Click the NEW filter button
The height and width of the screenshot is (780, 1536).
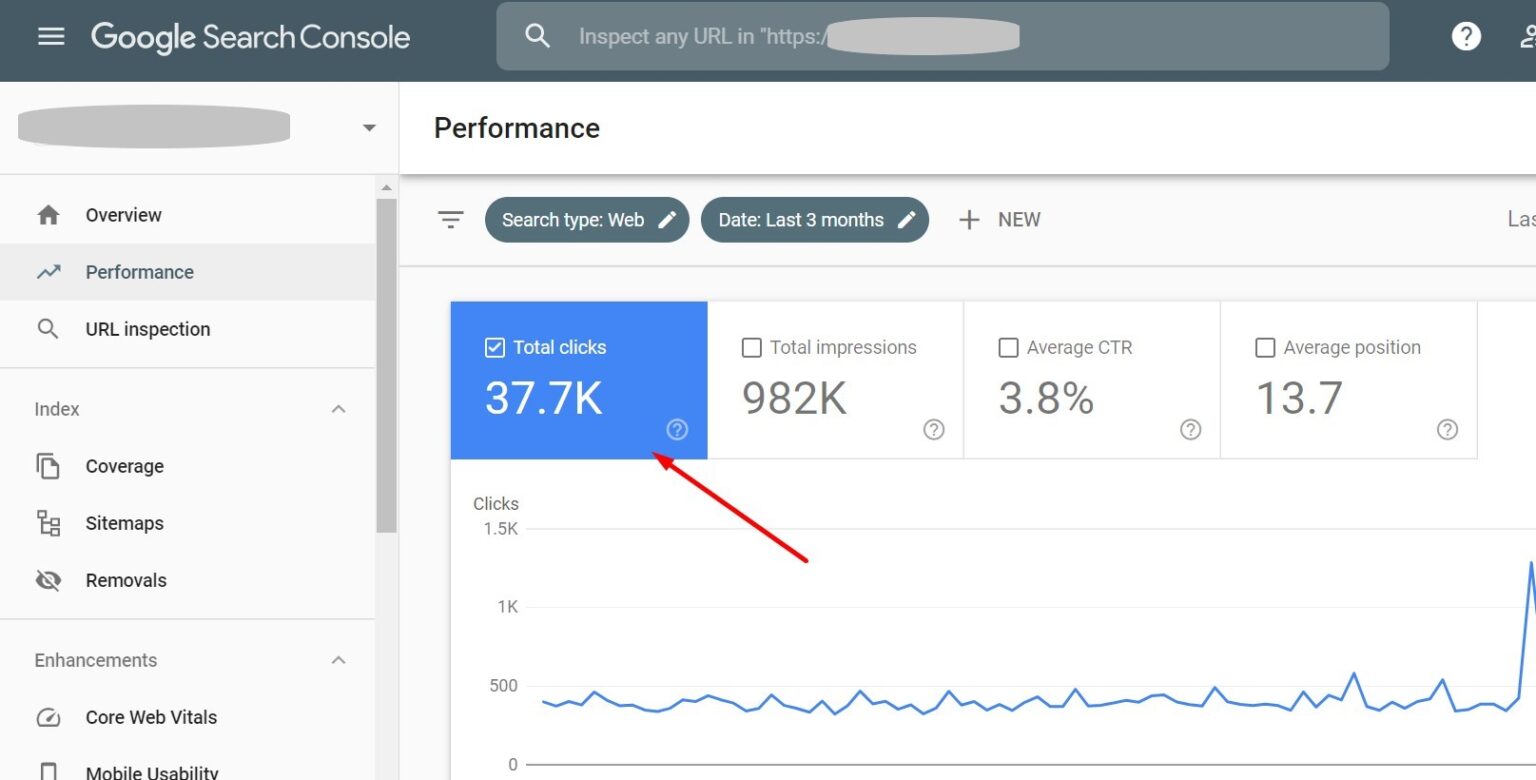pyautogui.click(x=999, y=219)
